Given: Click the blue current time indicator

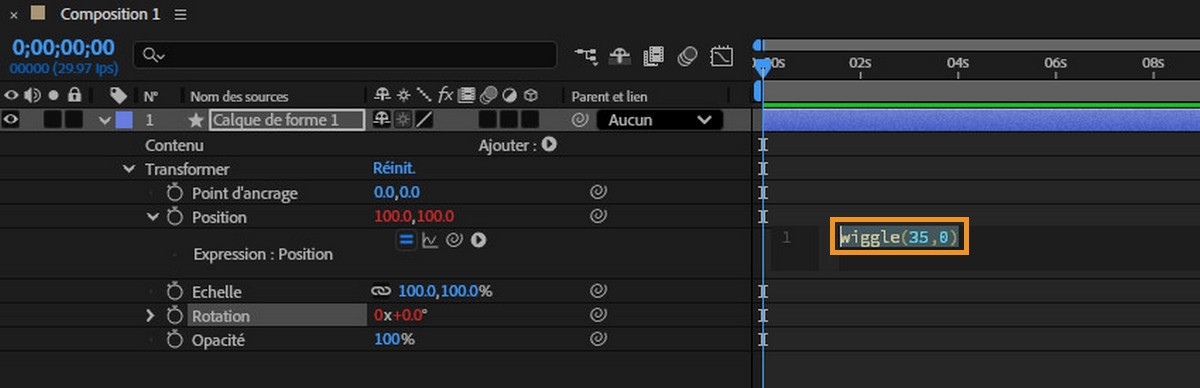Looking at the screenshot, I should coord(763,68).
